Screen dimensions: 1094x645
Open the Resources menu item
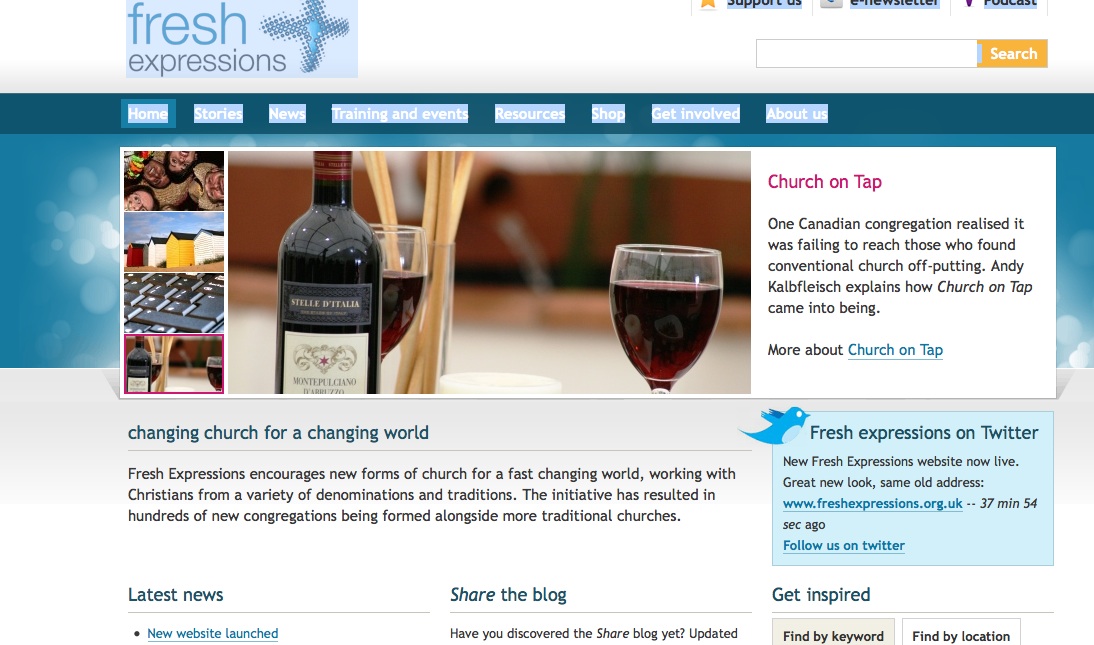[x=530, y=114]
